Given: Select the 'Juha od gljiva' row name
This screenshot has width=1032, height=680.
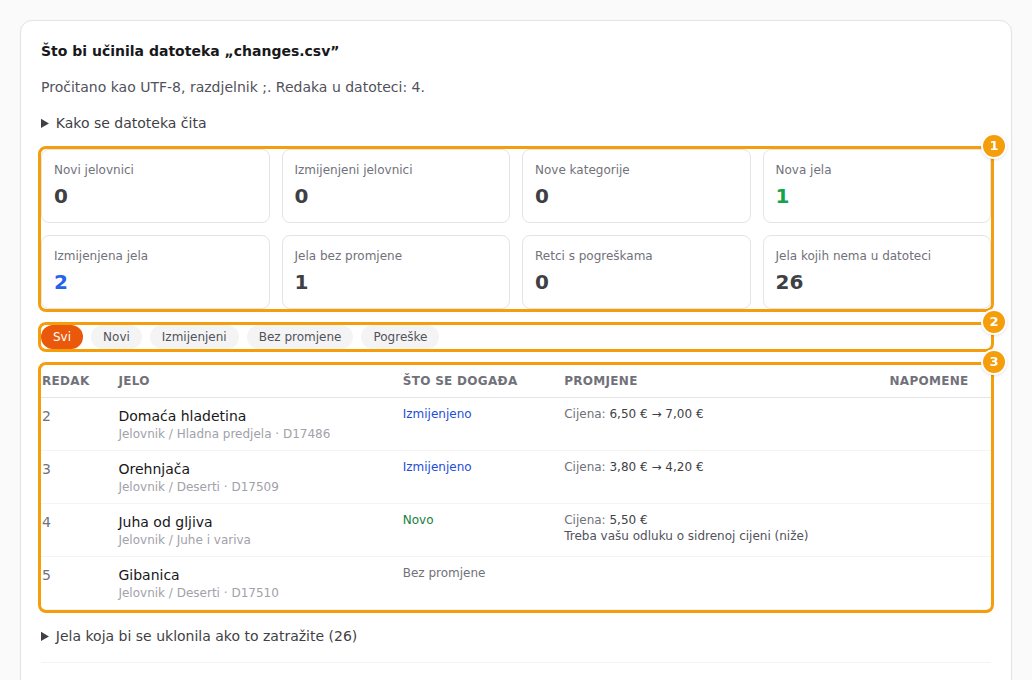Looking at the screenshot, I should [x=165, y=522].
